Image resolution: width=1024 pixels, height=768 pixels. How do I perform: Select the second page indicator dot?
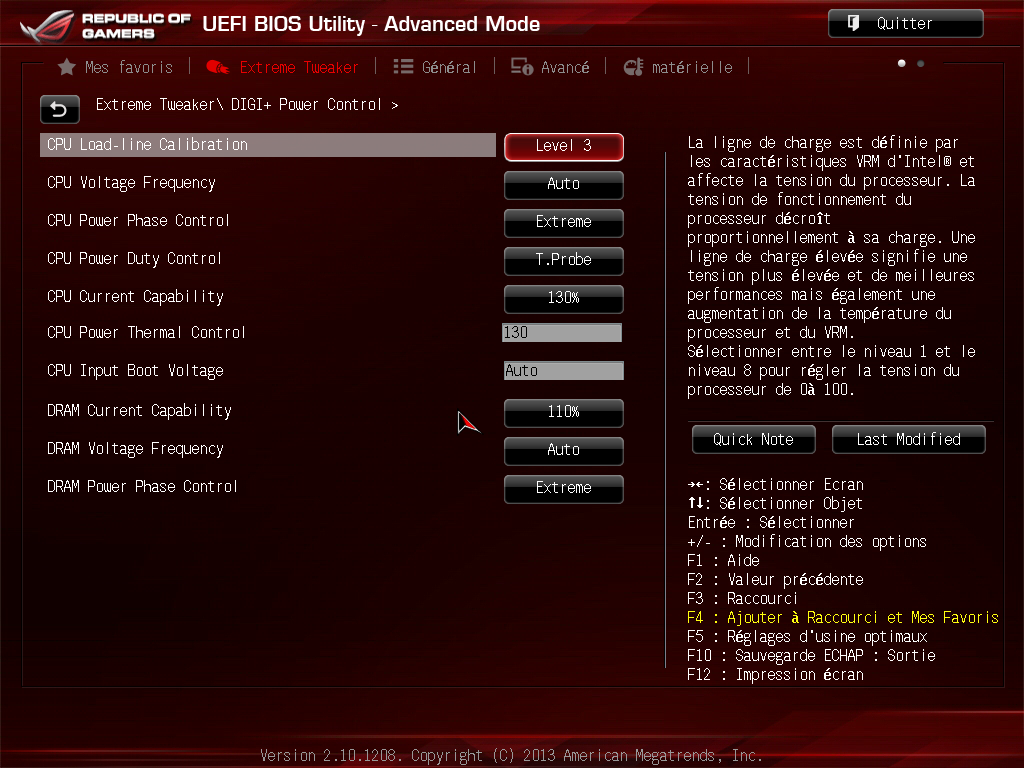pos(921,63)
